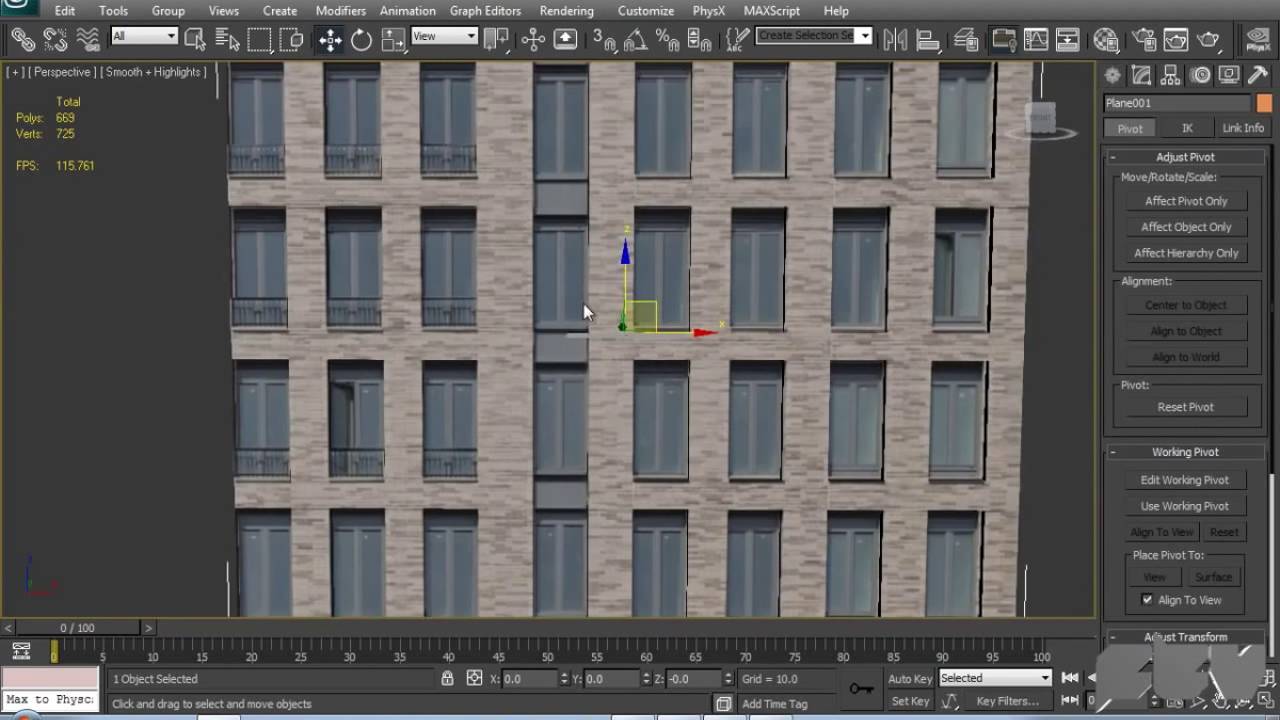Image resolution: width=1280 pixels, height=720 pixels.
Task: Open the Graph Editors menu
Action: click(x=485, y=11)
